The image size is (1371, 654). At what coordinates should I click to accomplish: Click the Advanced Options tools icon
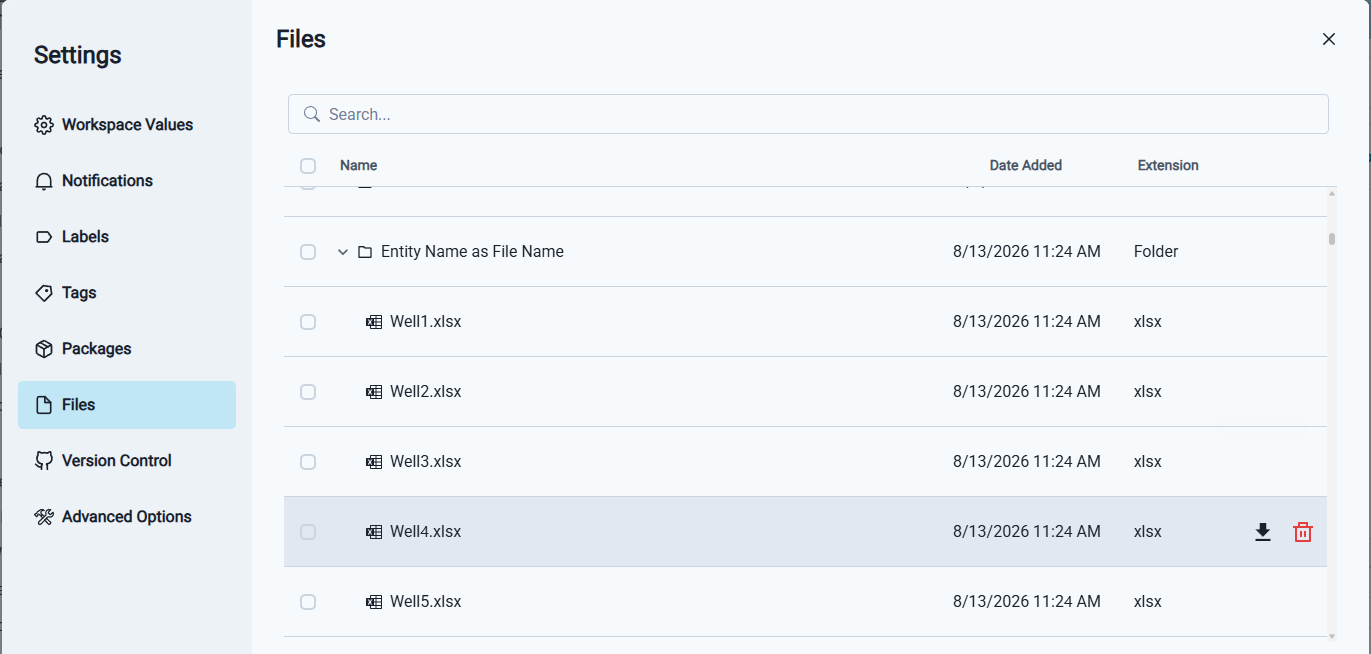[43, 517]
